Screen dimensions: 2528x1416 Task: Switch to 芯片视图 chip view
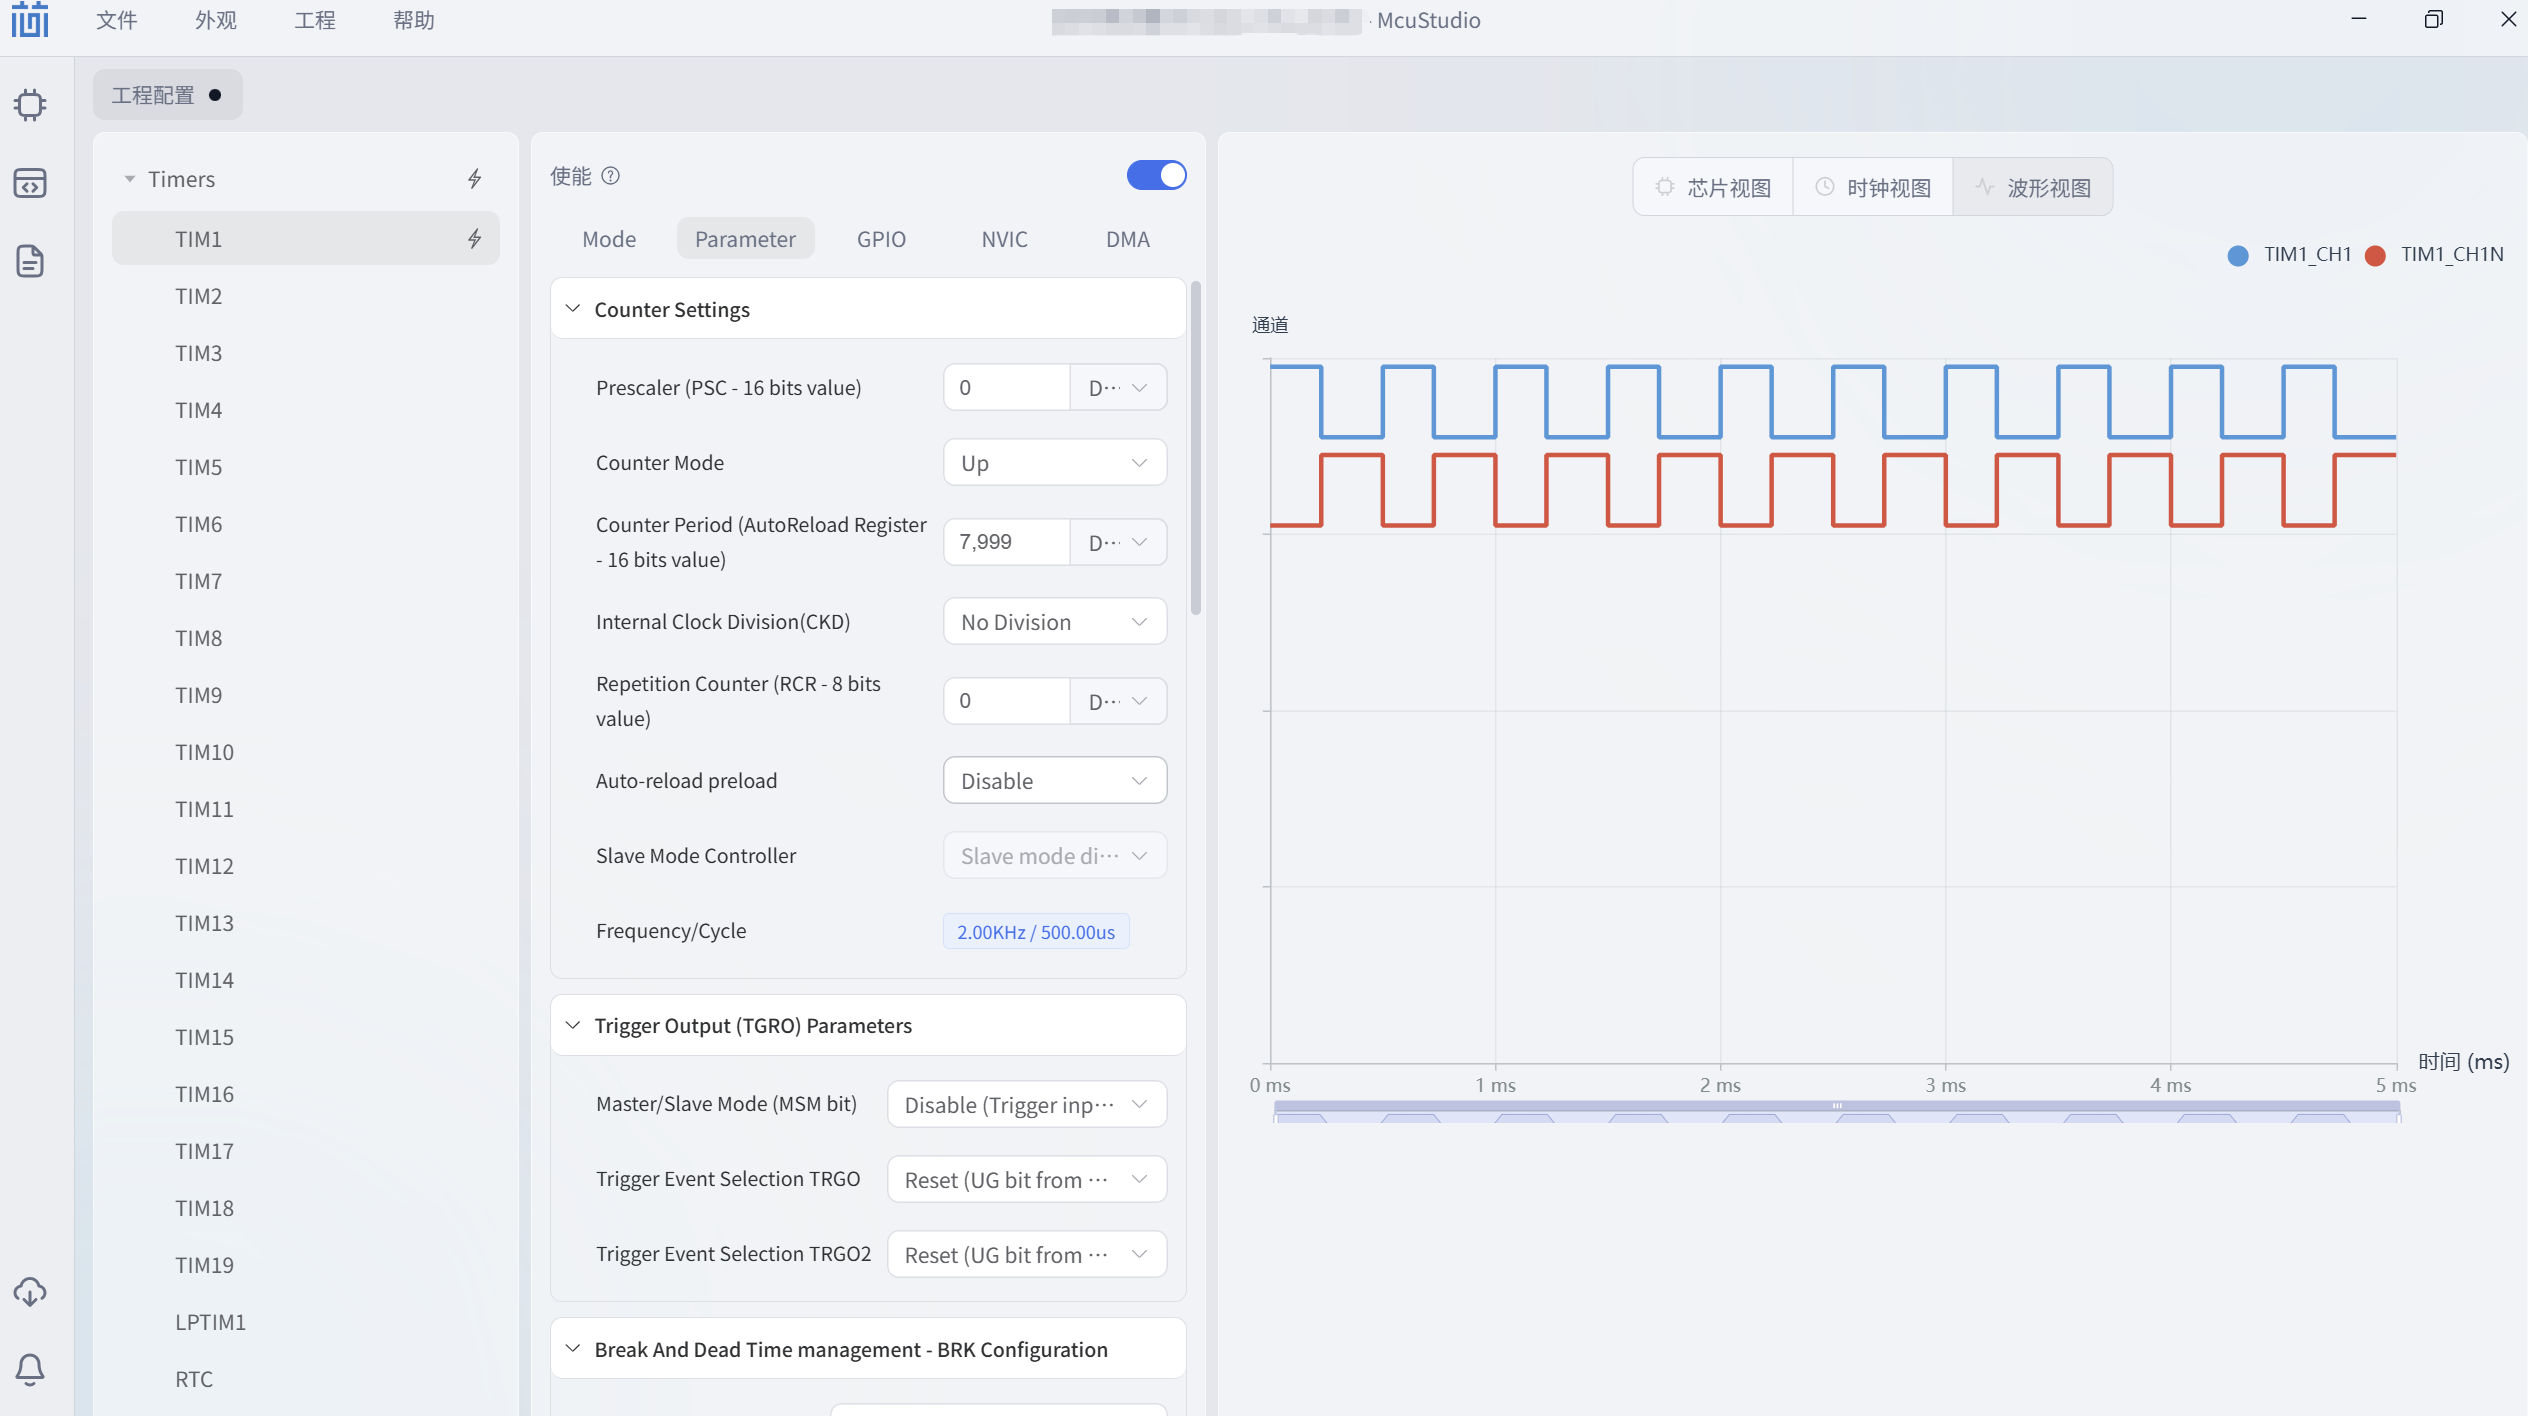point(1713,187)
